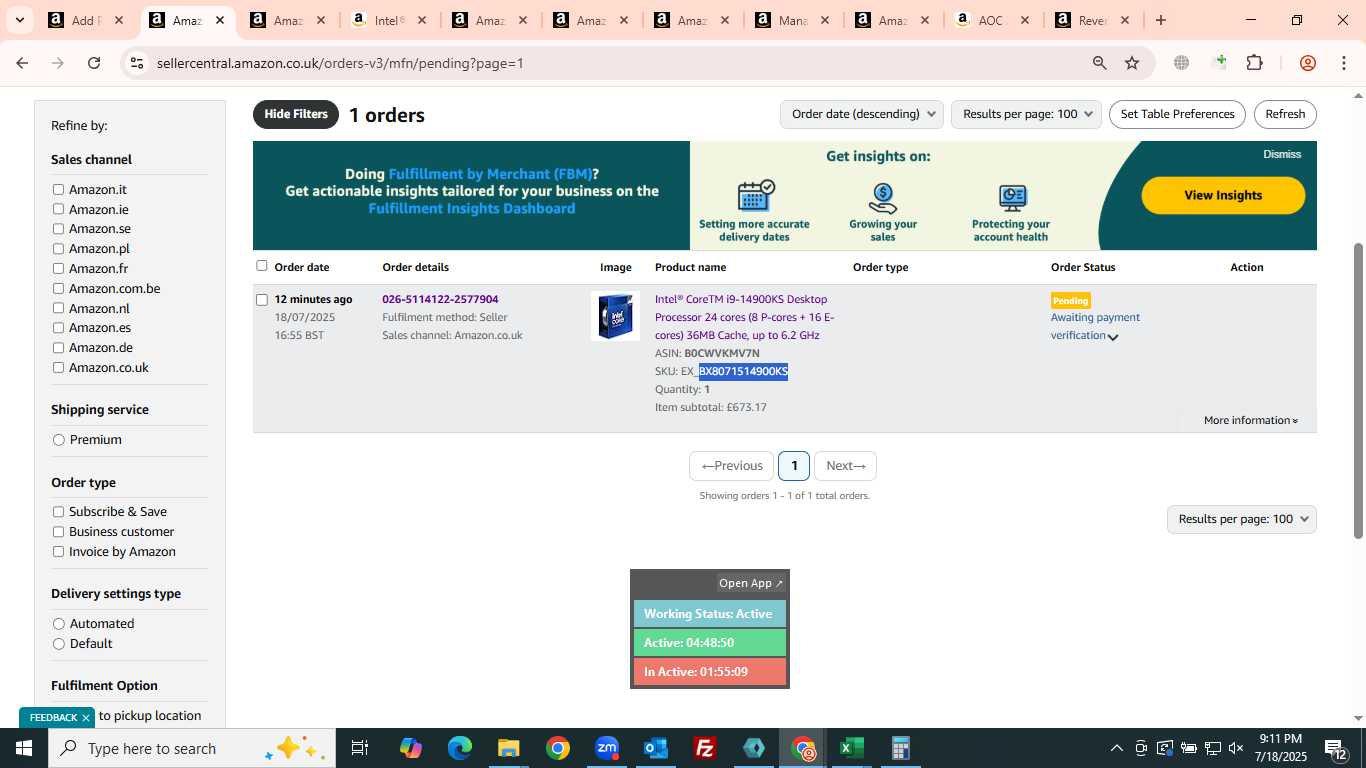This screenshot has height=768, width=1366.
Task: Click Open App in tracker widget
Action: [751, 583]
